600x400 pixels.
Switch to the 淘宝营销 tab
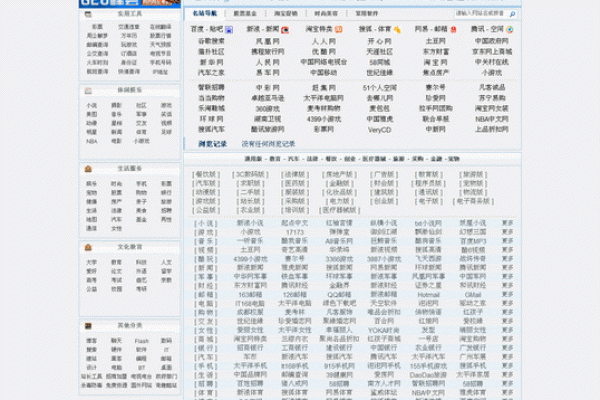(x=285, y=15)
